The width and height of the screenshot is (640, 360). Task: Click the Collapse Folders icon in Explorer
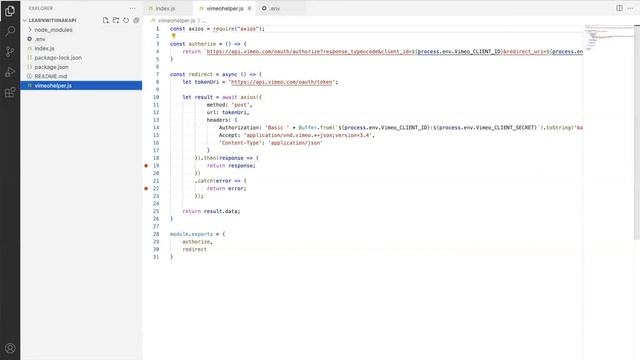point(136,20)
